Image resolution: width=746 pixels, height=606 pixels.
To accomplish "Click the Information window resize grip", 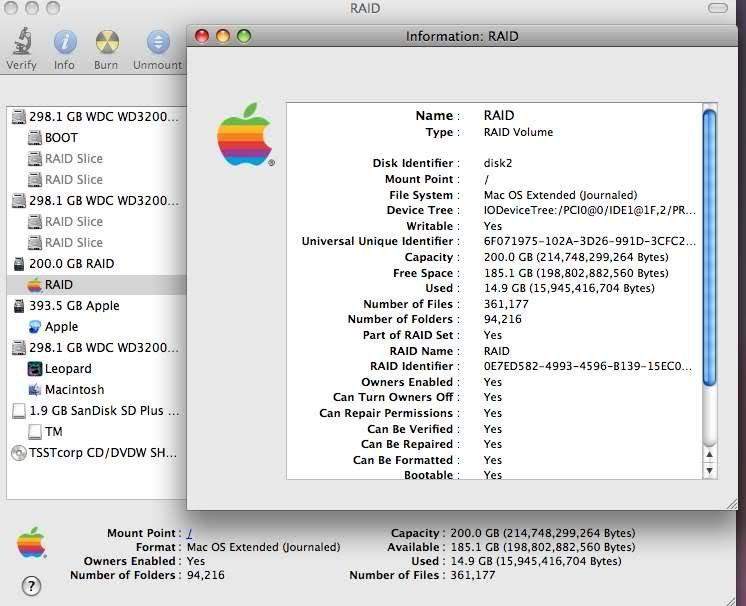I will tap(732, 504).
